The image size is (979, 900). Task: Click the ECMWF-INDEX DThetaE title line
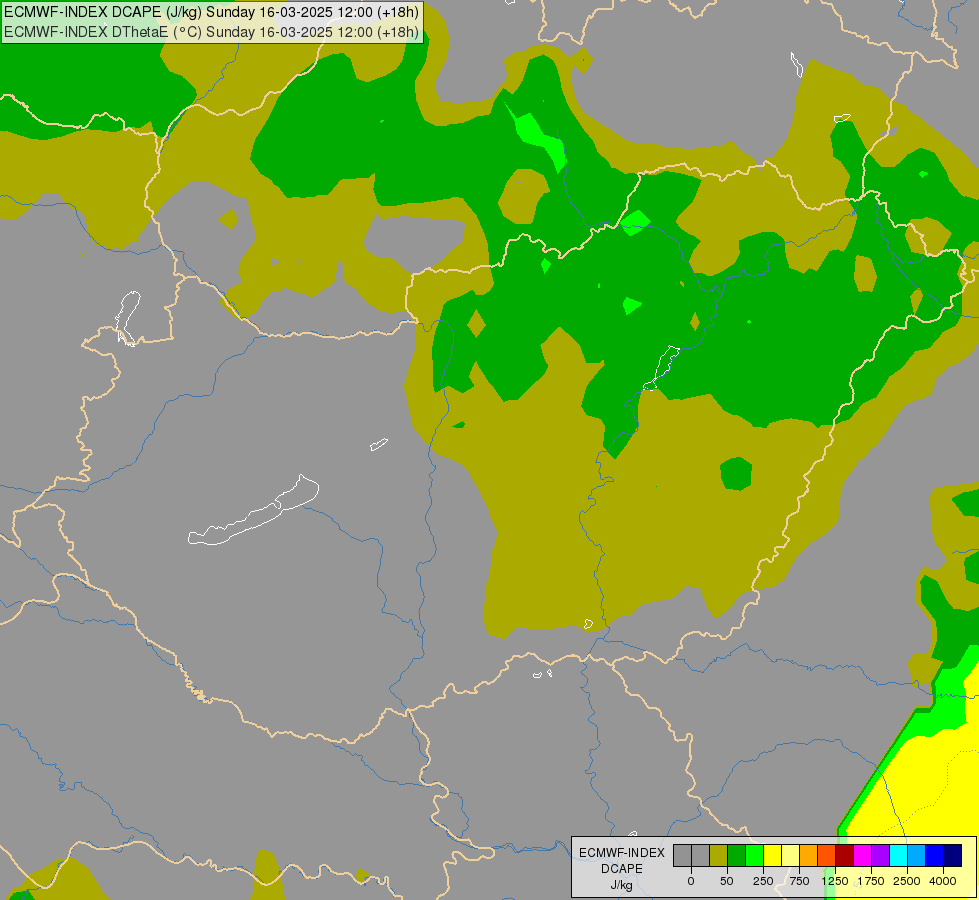211,31
